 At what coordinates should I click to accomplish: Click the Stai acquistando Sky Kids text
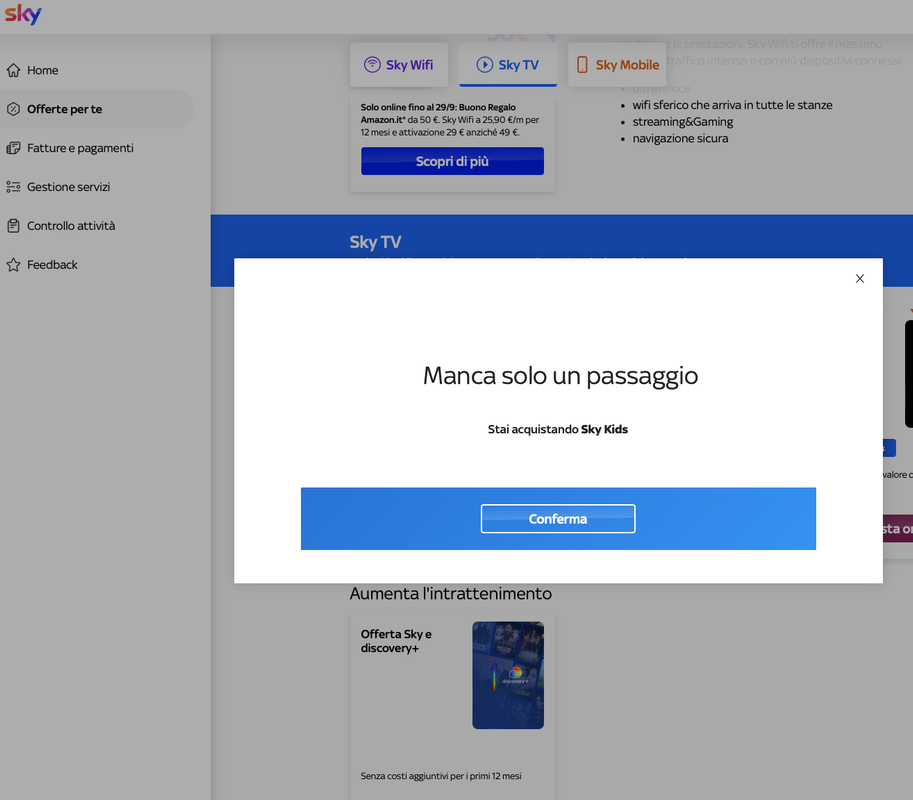[558, 429]
